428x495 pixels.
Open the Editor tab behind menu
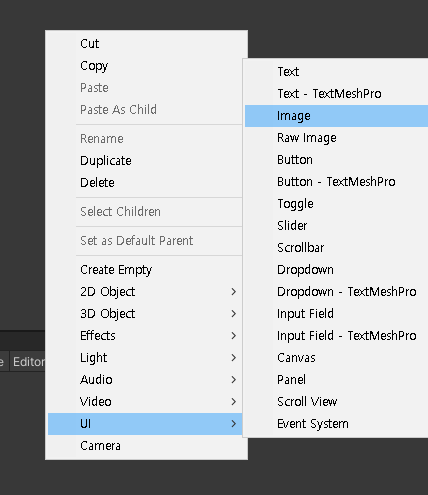tap(28, 362)
